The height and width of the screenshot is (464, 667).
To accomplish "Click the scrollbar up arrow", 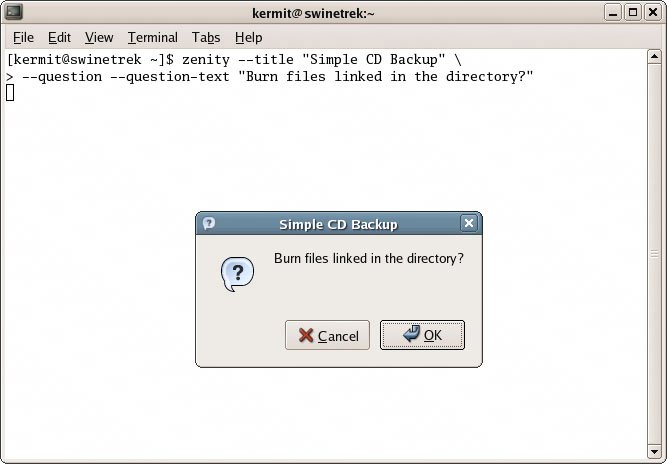I will 656,58.
